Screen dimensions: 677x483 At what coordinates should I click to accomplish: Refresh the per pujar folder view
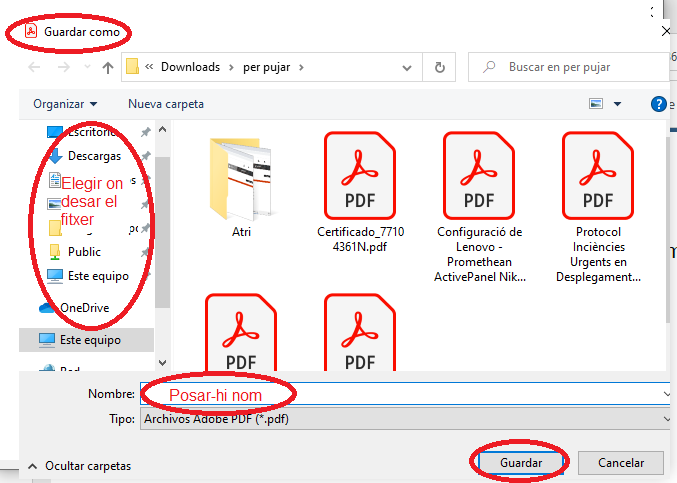coord(439,67)
